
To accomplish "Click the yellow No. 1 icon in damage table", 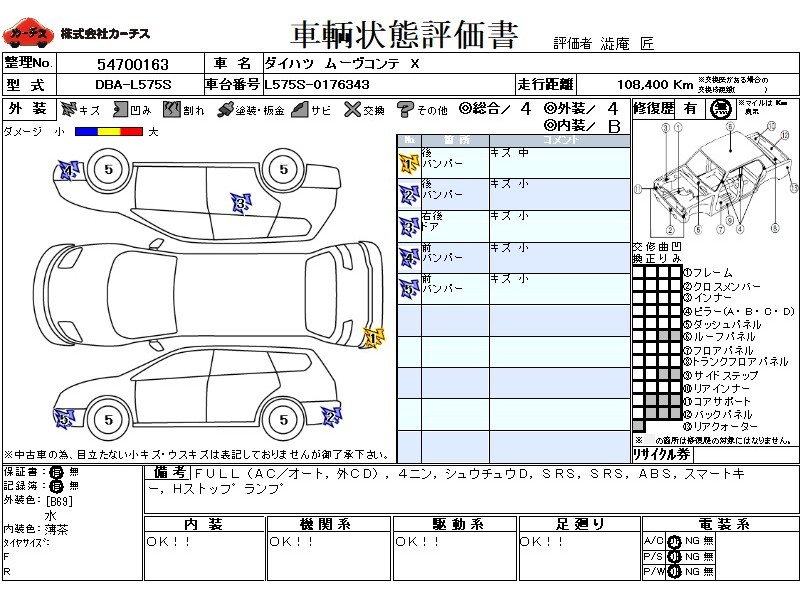I will pos(409,164).
